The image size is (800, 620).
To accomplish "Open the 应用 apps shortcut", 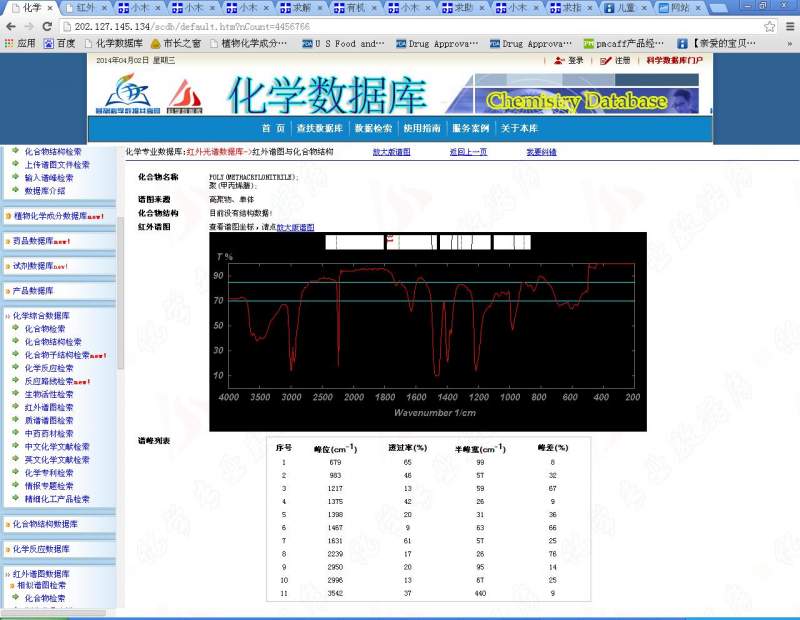I will (x=20, y=43).
